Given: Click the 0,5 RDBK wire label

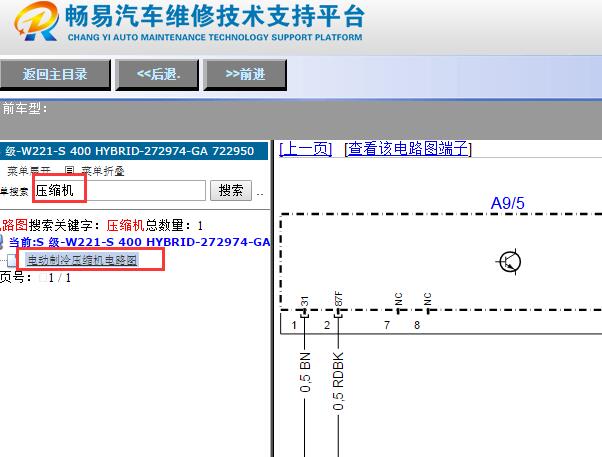Looking at the screenshot, I should click(338, 381).
